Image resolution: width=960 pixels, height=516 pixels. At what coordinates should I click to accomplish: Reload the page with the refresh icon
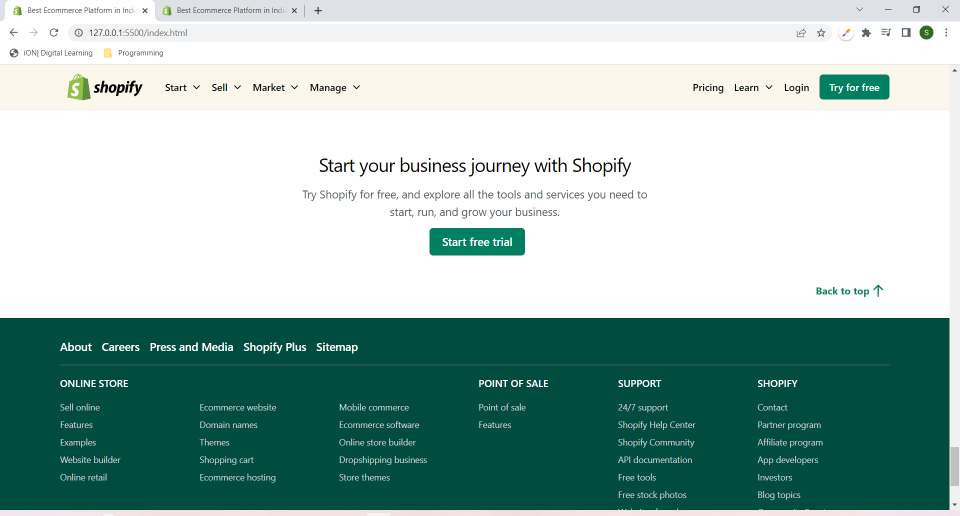click(x=54, y=32)
